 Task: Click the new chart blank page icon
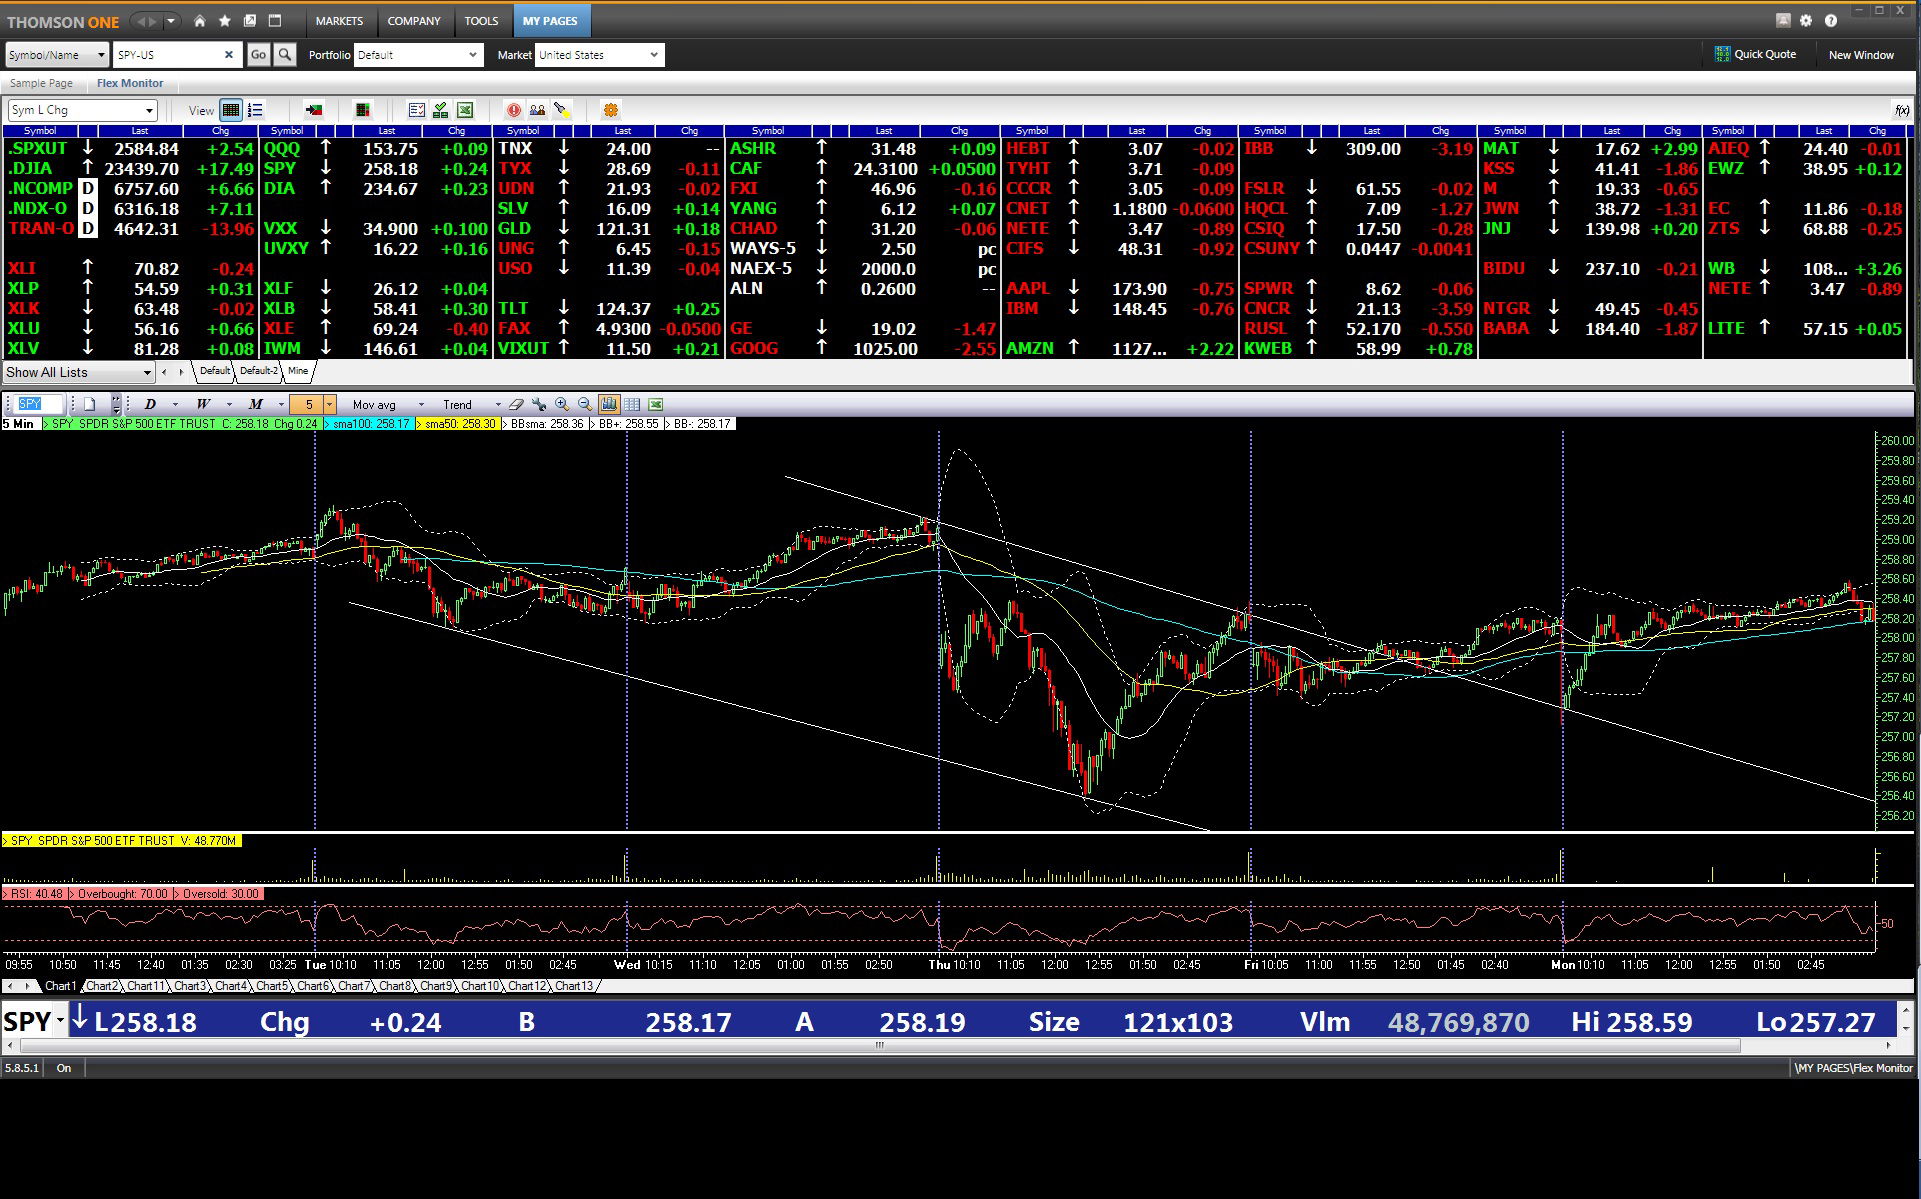90,404
